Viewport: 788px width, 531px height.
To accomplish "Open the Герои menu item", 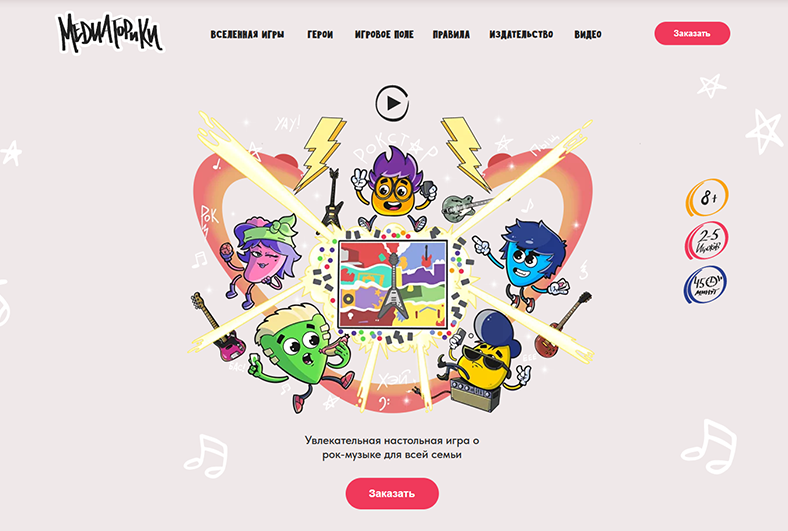I will [320, 35].
